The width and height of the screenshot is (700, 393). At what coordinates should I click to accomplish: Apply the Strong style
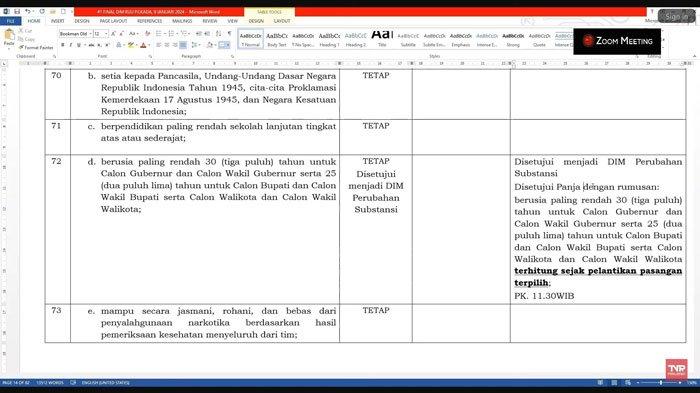point(513,39)
